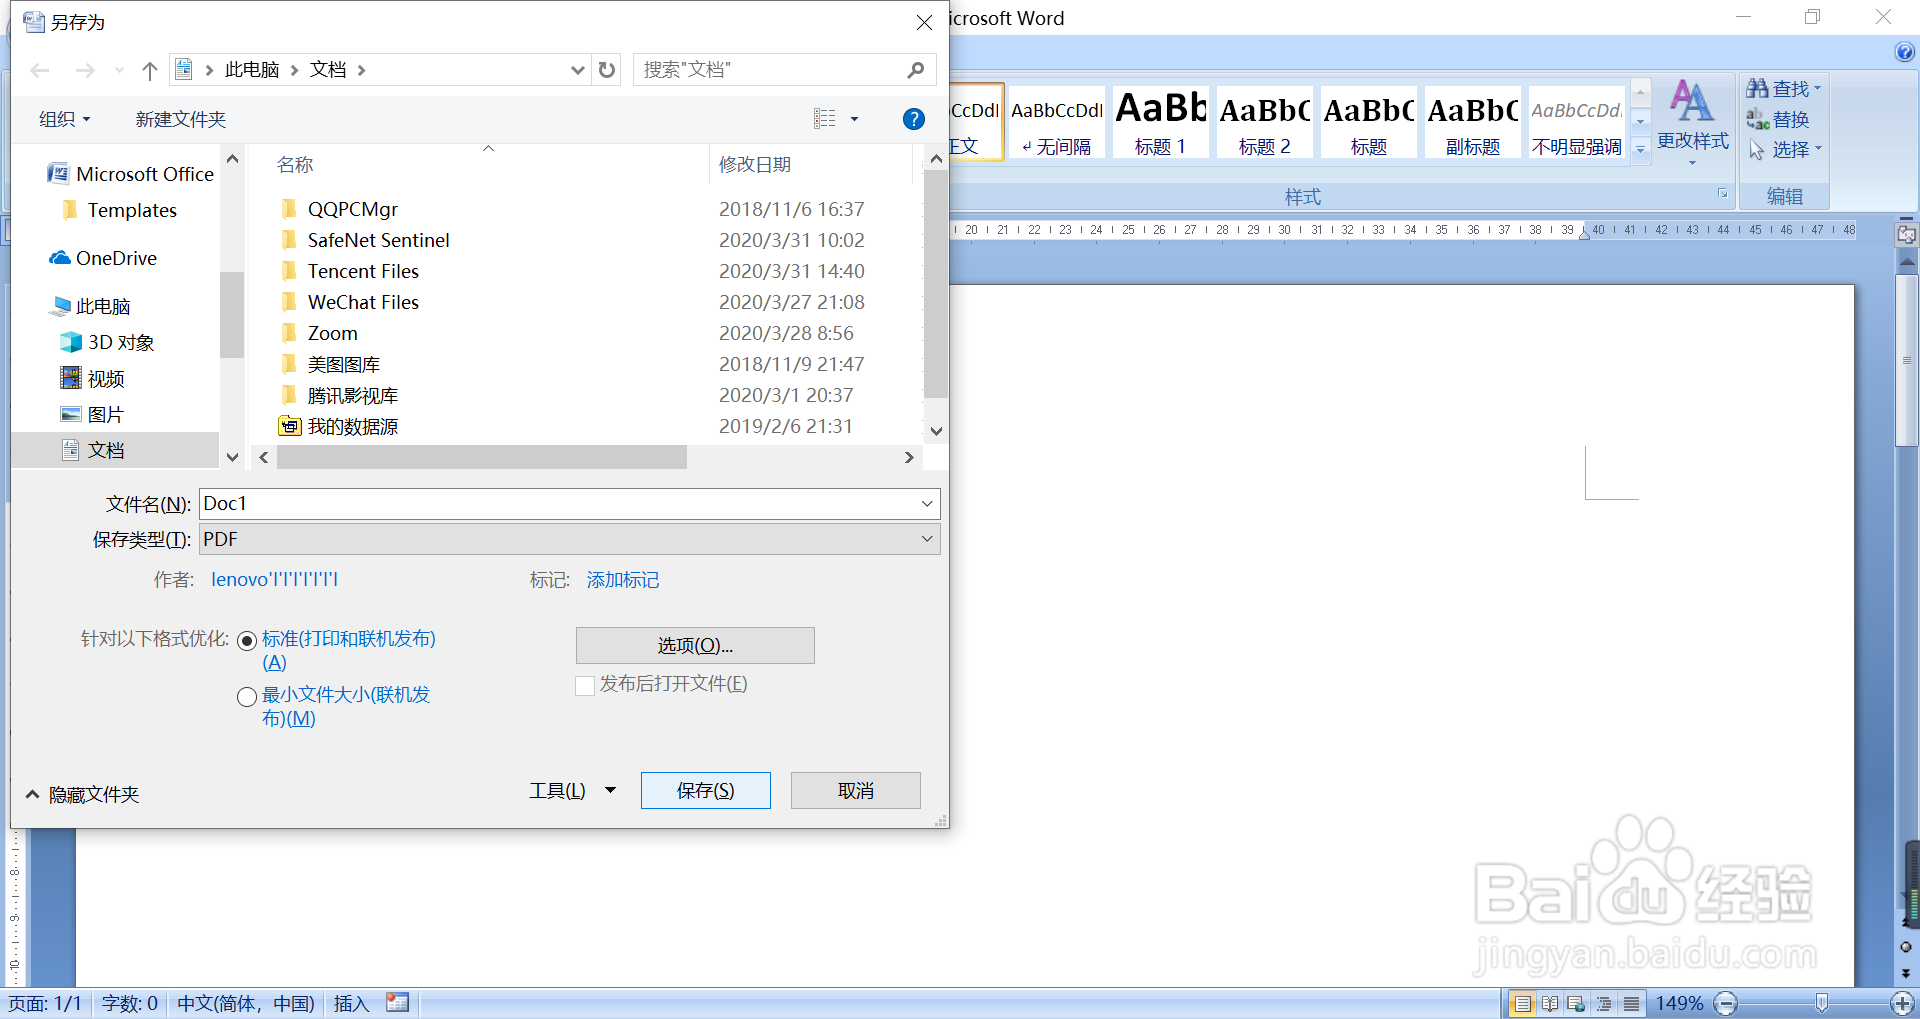Click the back navigation arrow in Save As dialog

click(40, 70)
